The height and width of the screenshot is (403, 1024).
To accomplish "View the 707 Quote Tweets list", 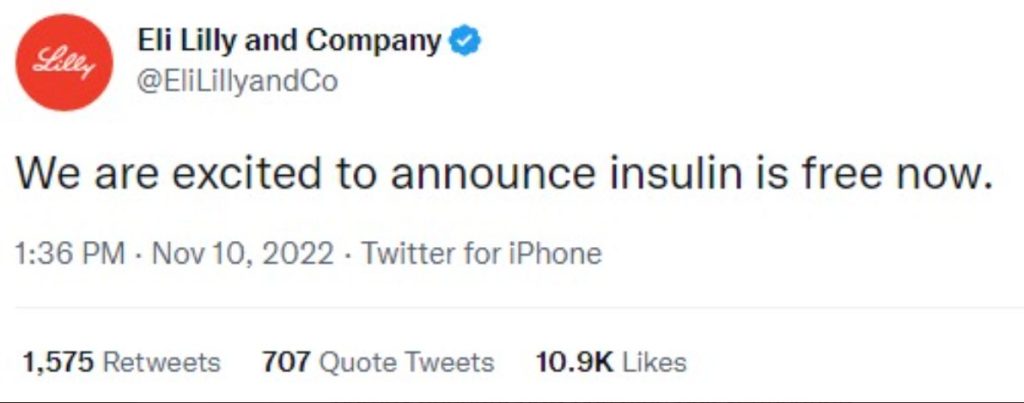I will pos(377,361).
